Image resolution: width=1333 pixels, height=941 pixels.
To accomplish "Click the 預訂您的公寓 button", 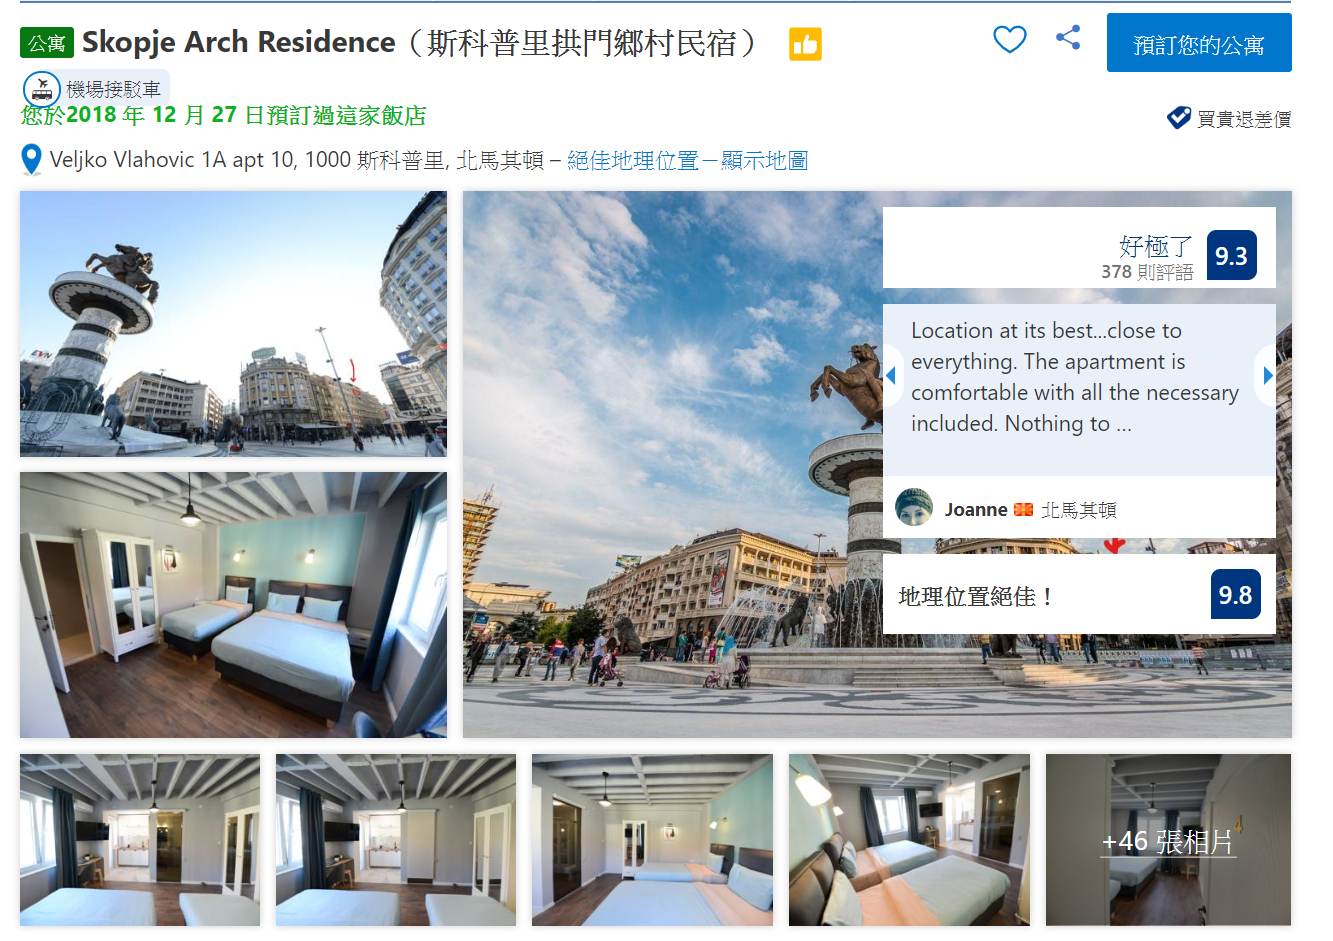I will [1199, 43].
